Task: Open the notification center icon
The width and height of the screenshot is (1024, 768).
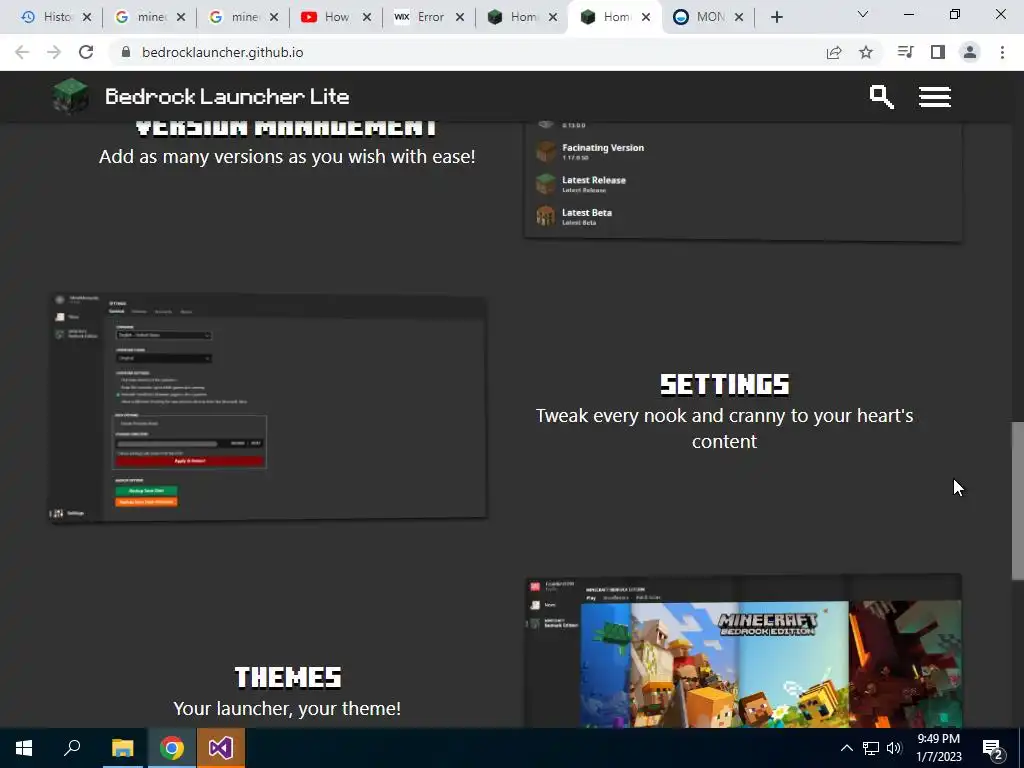Action: coord(993,748)
